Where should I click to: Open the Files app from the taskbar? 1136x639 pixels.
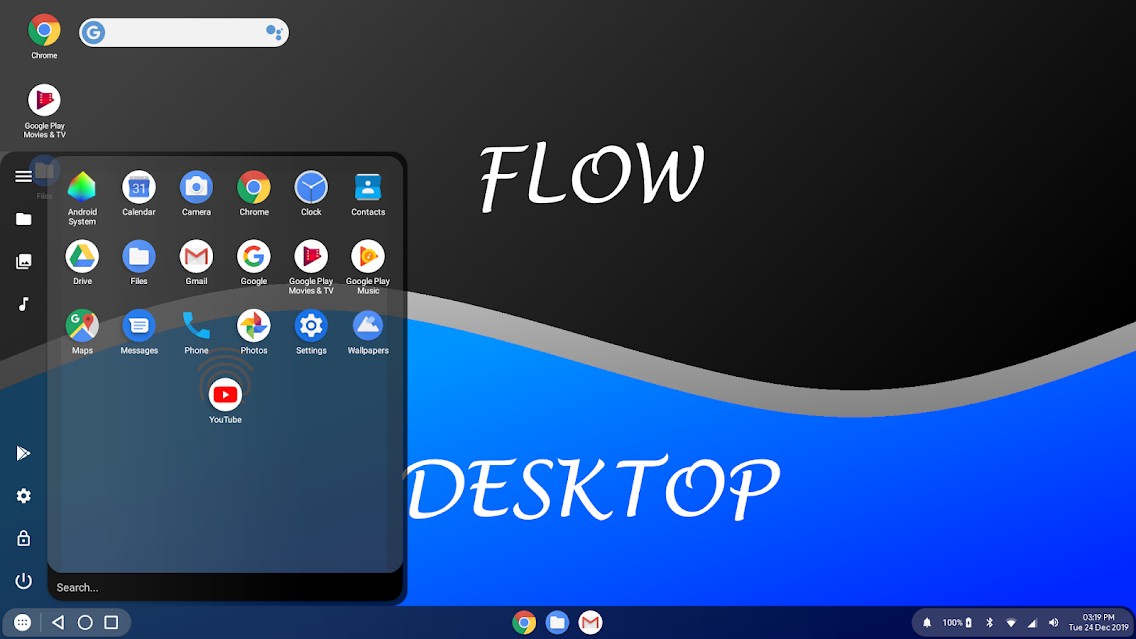557,622
